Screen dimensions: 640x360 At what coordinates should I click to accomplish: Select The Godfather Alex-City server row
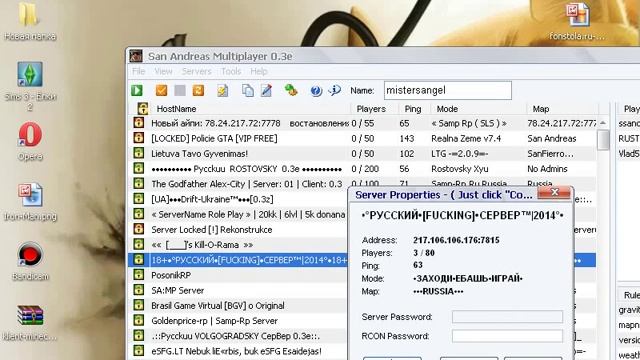(238, 184)
